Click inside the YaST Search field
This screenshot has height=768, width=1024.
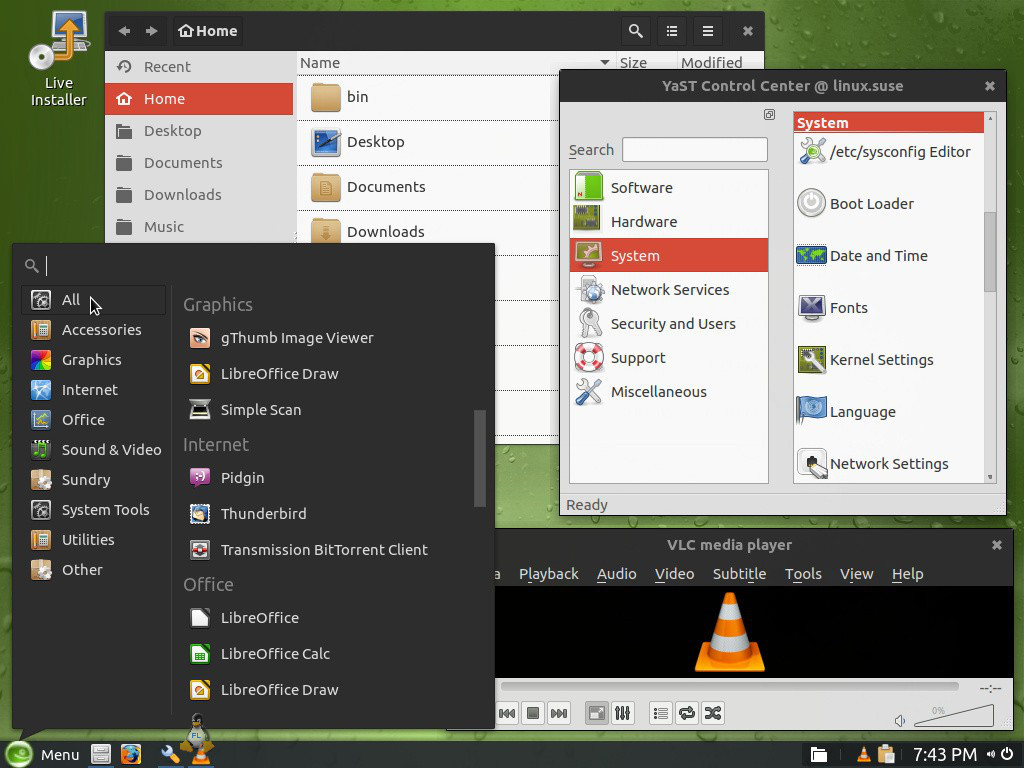(694, 149)
